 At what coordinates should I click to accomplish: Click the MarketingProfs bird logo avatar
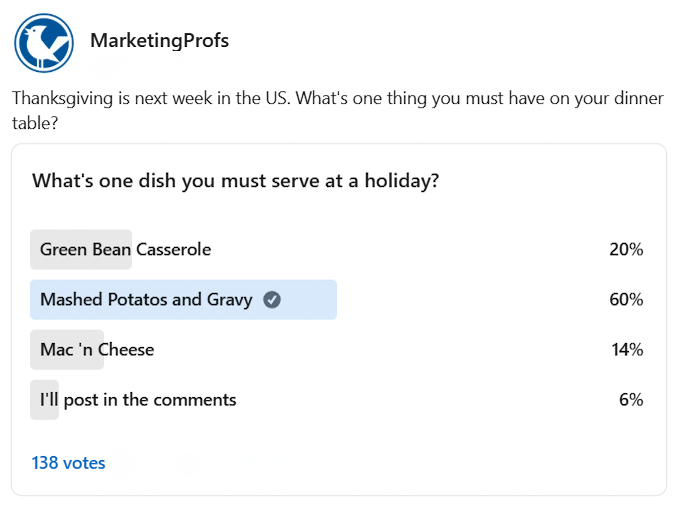coord(43,43)
